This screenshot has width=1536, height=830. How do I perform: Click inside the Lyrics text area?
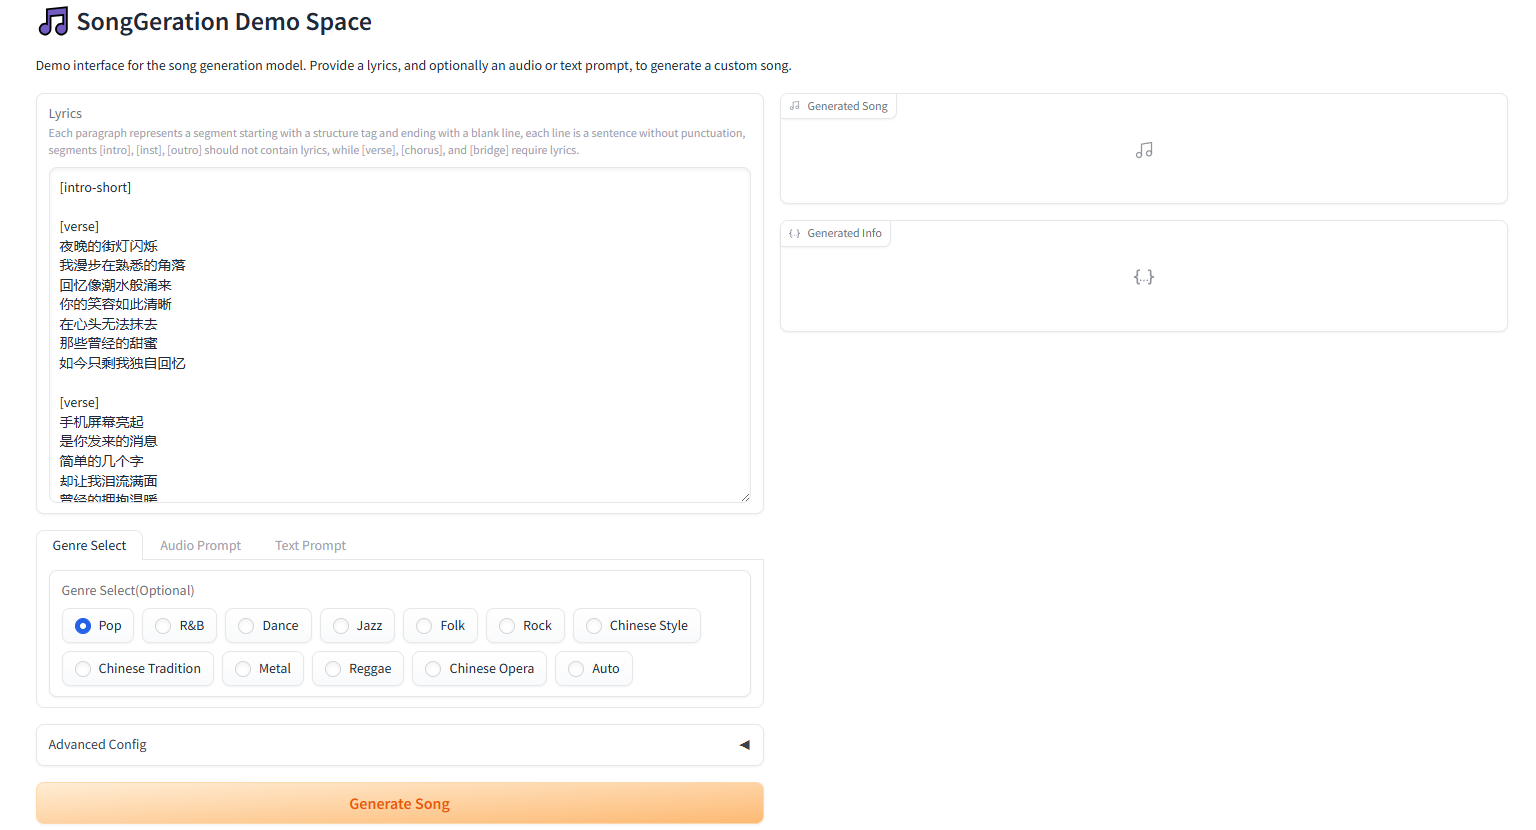pos(400,335)
